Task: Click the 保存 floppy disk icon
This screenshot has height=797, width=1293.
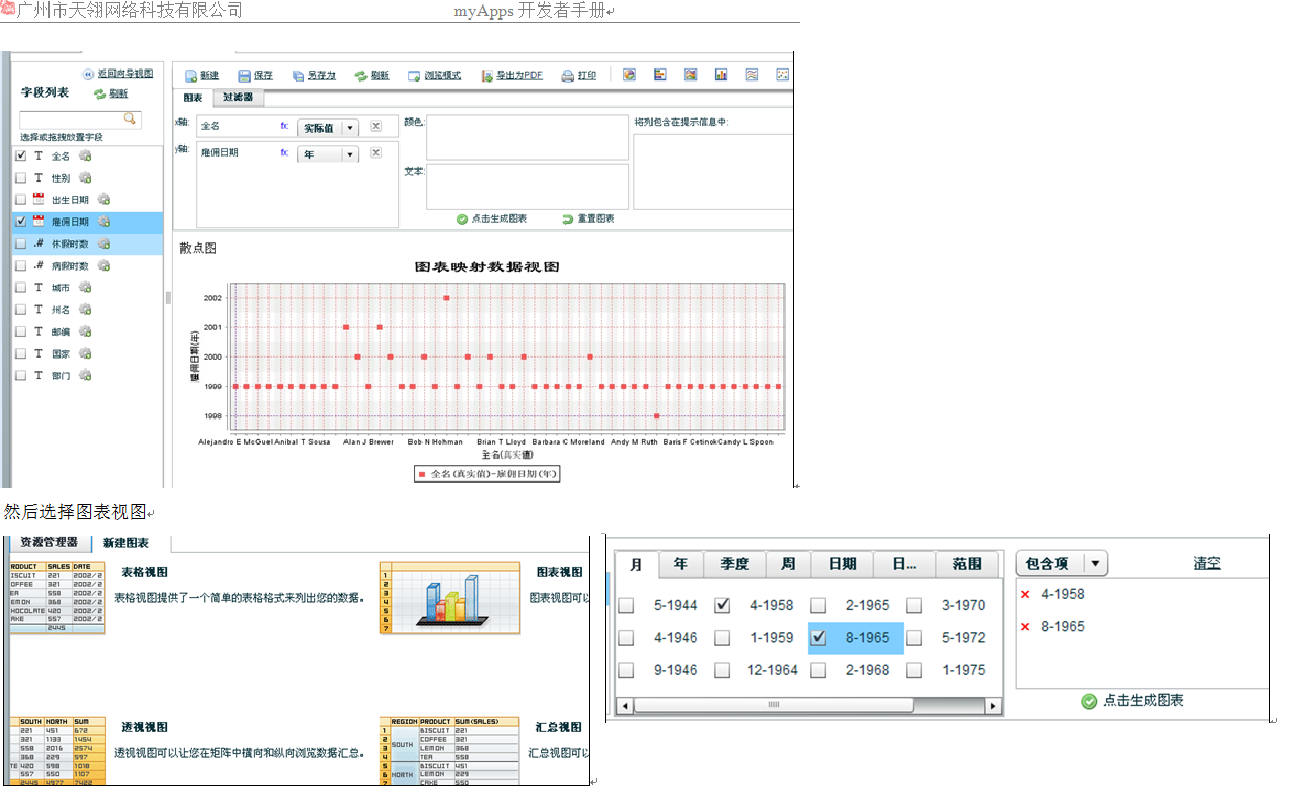Action: point(244,76)
